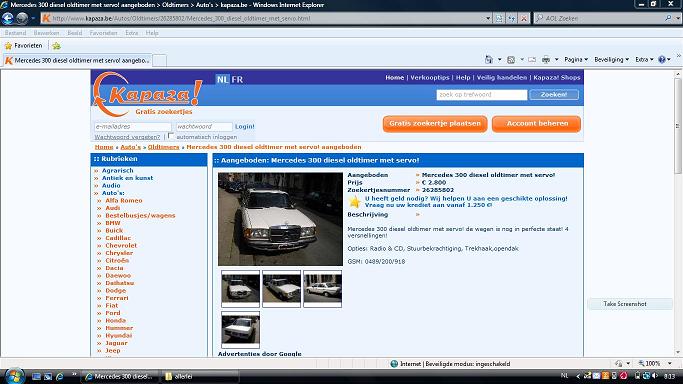
Task: Open the compatibility view icon in address bar
Action: click(499, 18)
